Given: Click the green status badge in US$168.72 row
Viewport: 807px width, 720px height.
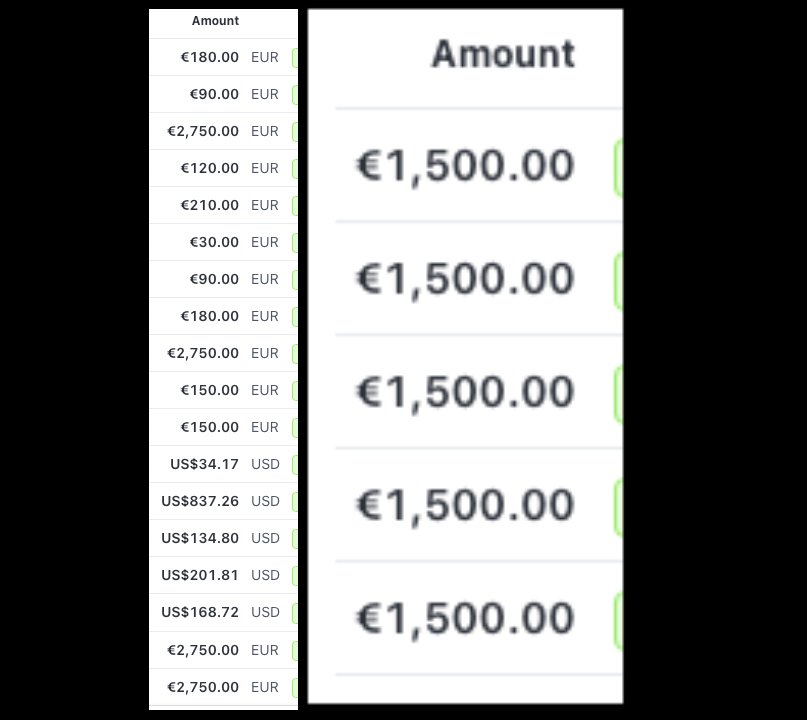Looking at the screenshot, I should pyautogui.click(x=295, y=613).
